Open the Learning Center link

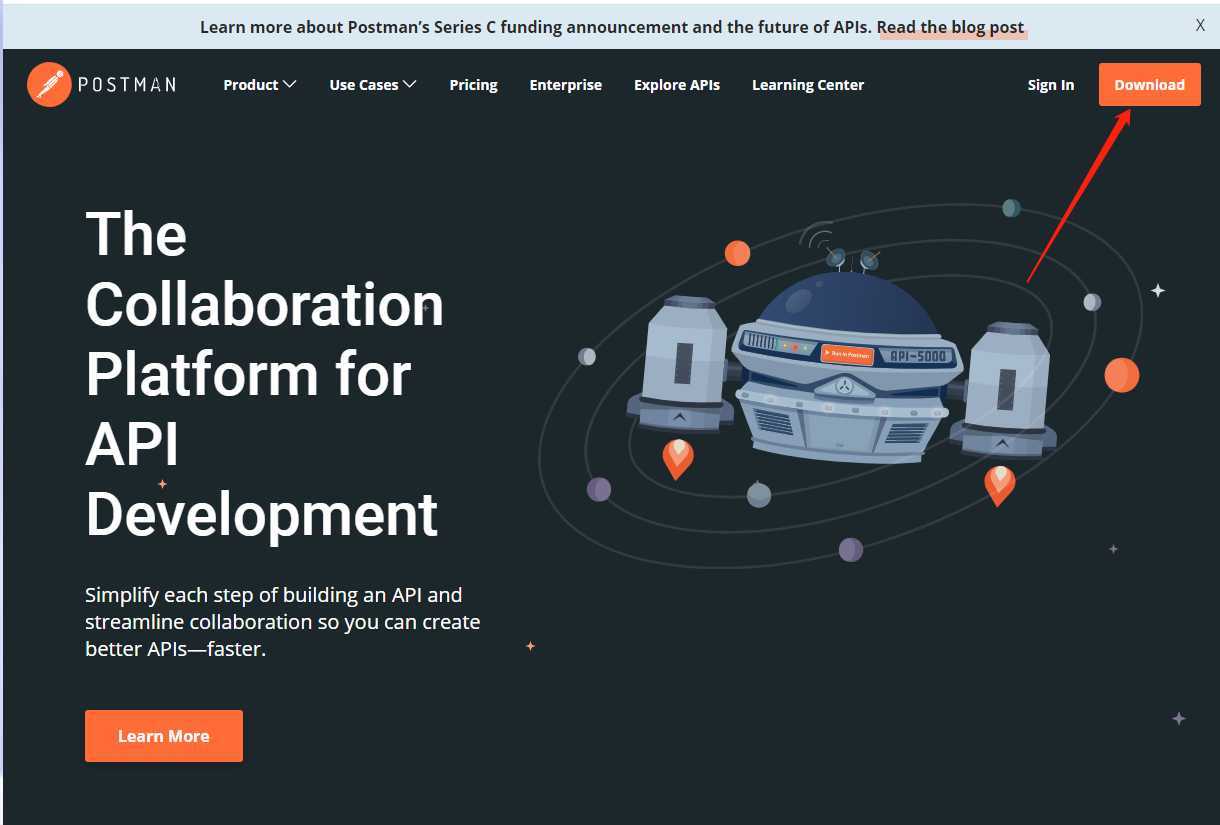(x=808, y=85)
